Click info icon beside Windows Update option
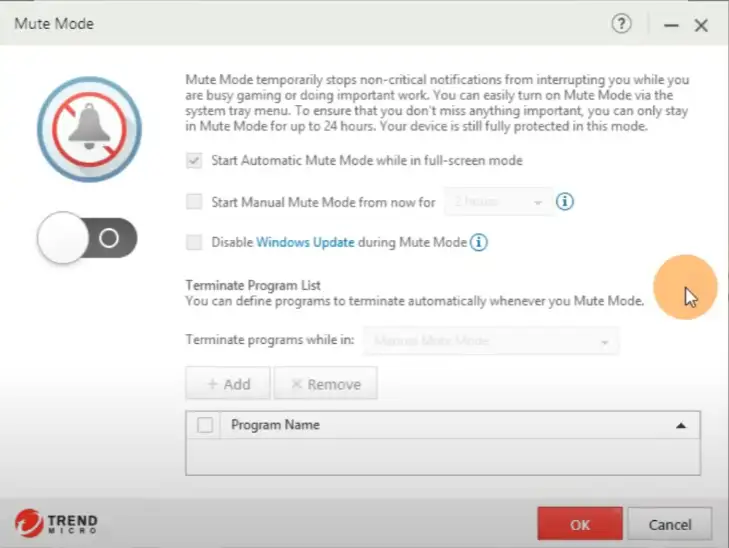Viewport: 729px width, 548px height. [479, 242]
